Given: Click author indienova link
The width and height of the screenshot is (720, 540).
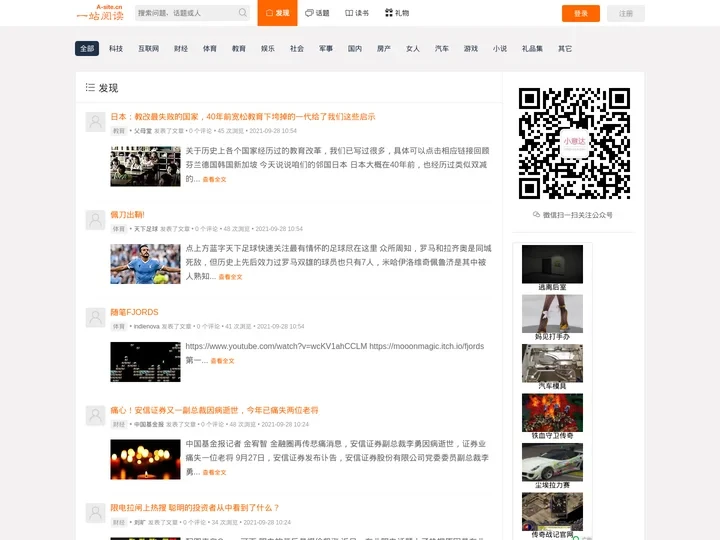Looking at the screenshot, I should [x=146, y=326].
